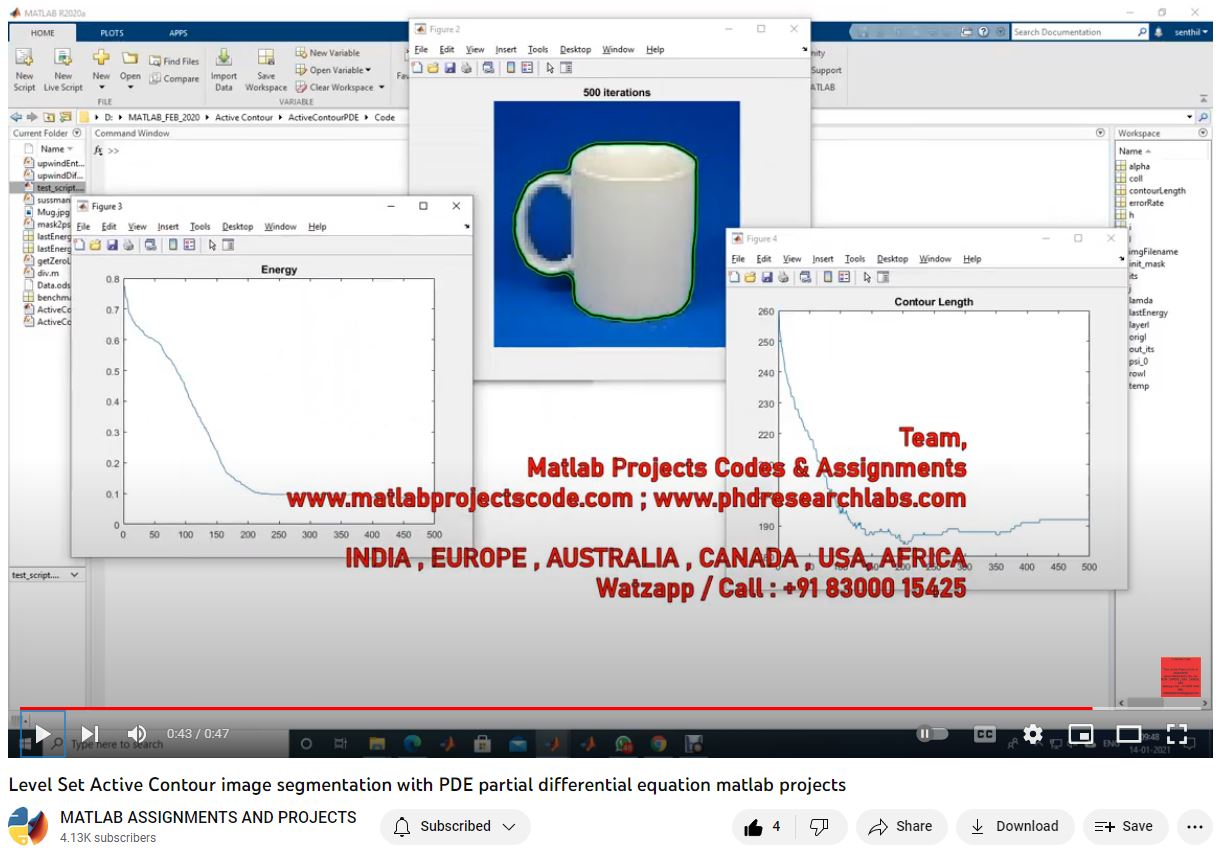Like this video
1226x861 pixels.
(762, 827)
